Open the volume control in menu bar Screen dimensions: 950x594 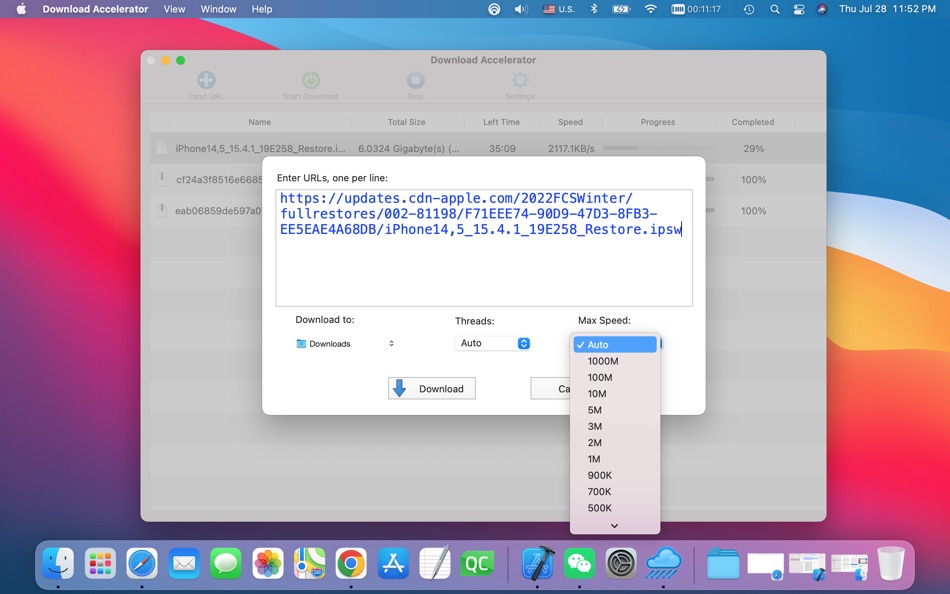[521, 9]
